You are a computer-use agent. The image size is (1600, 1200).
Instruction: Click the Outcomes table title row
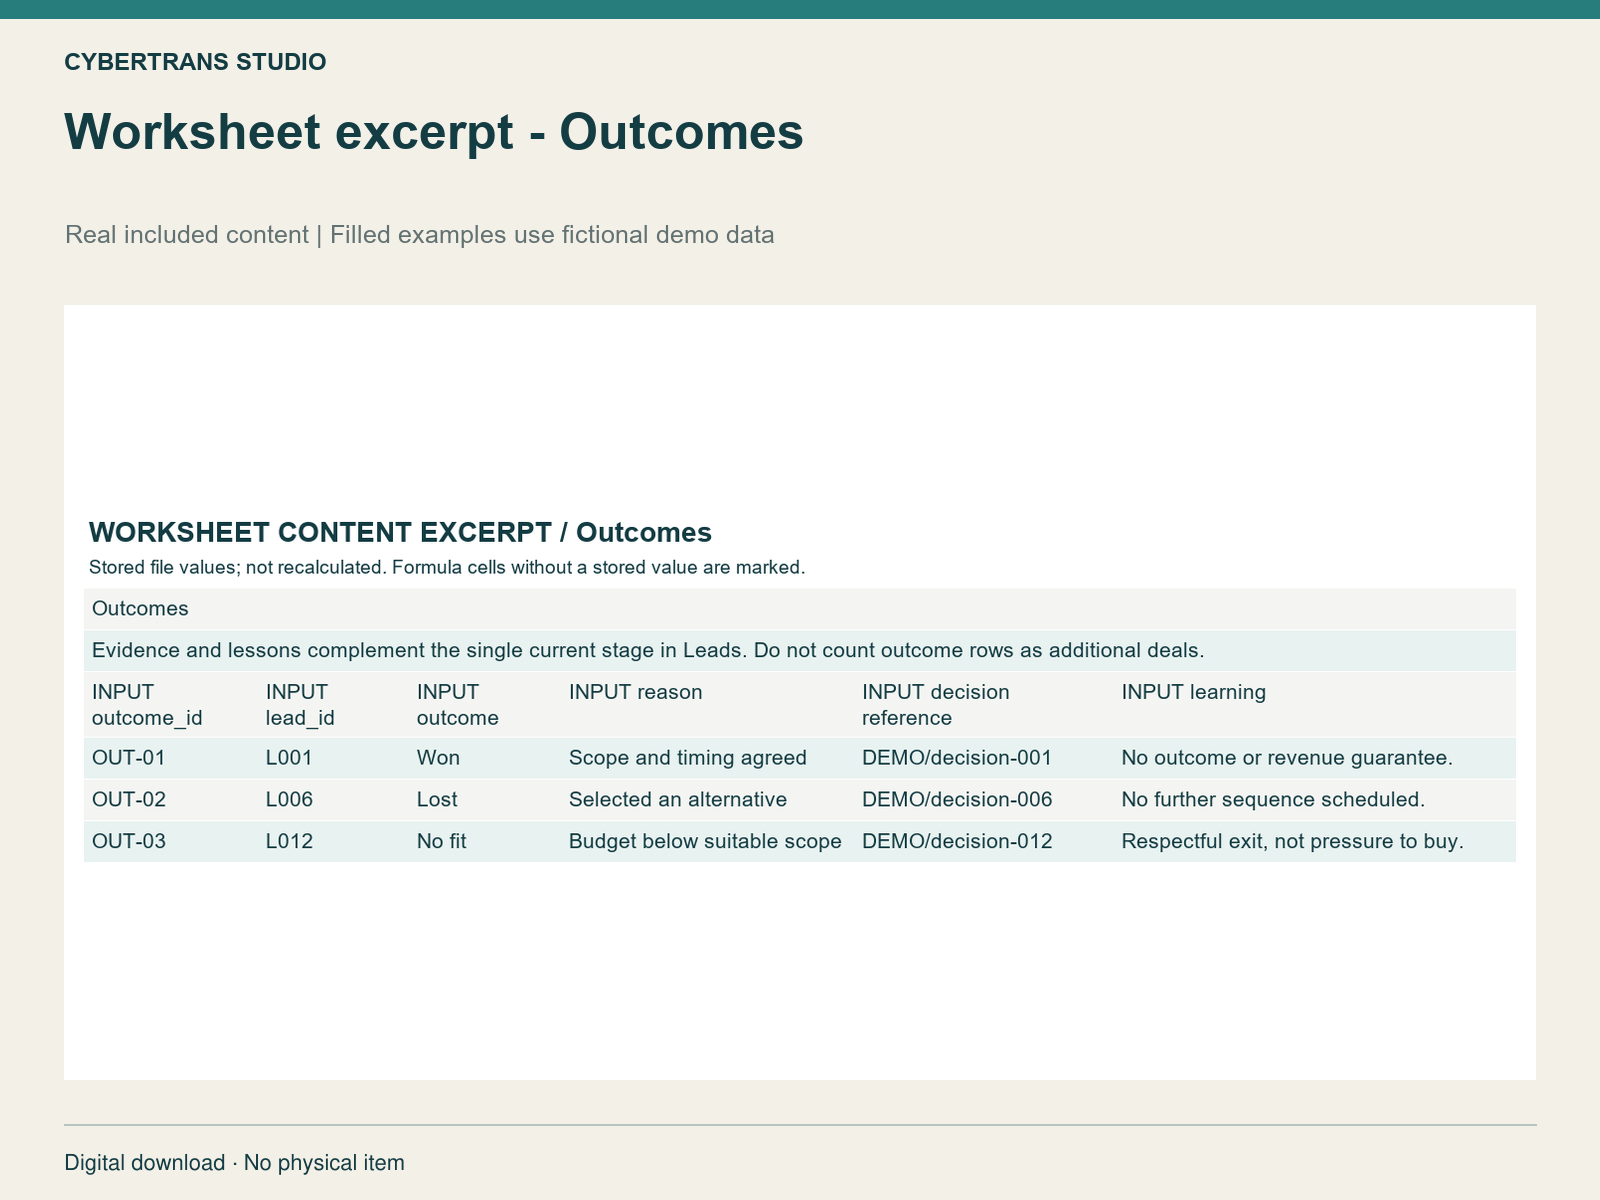(x=800, y=609)
